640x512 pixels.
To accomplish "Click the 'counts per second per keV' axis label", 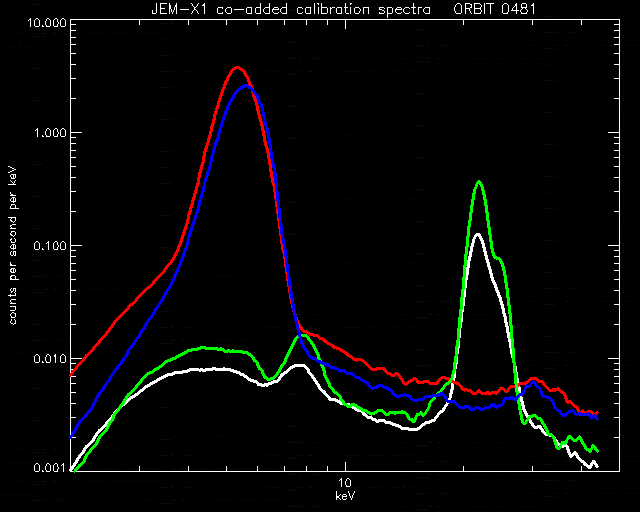I will [x=13, y=246].
